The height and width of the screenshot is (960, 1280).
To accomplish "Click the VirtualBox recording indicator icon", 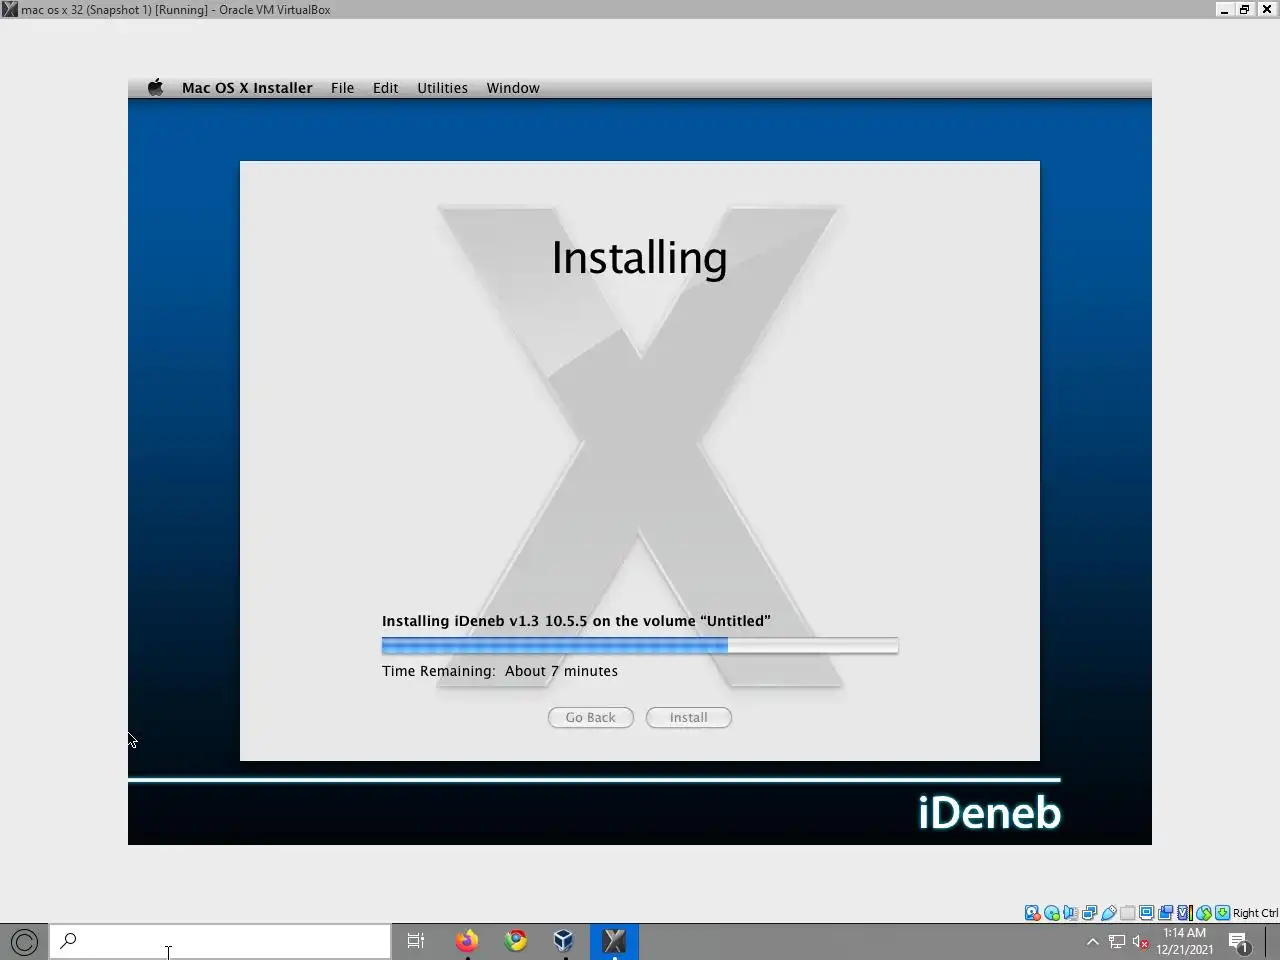I will tap(1165, 913).
